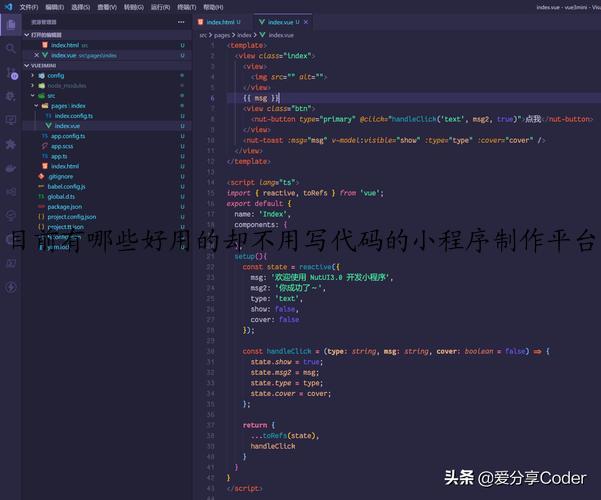Open the 帮助(H) menu
Screen dimensions: 601x500
point(213,7)
